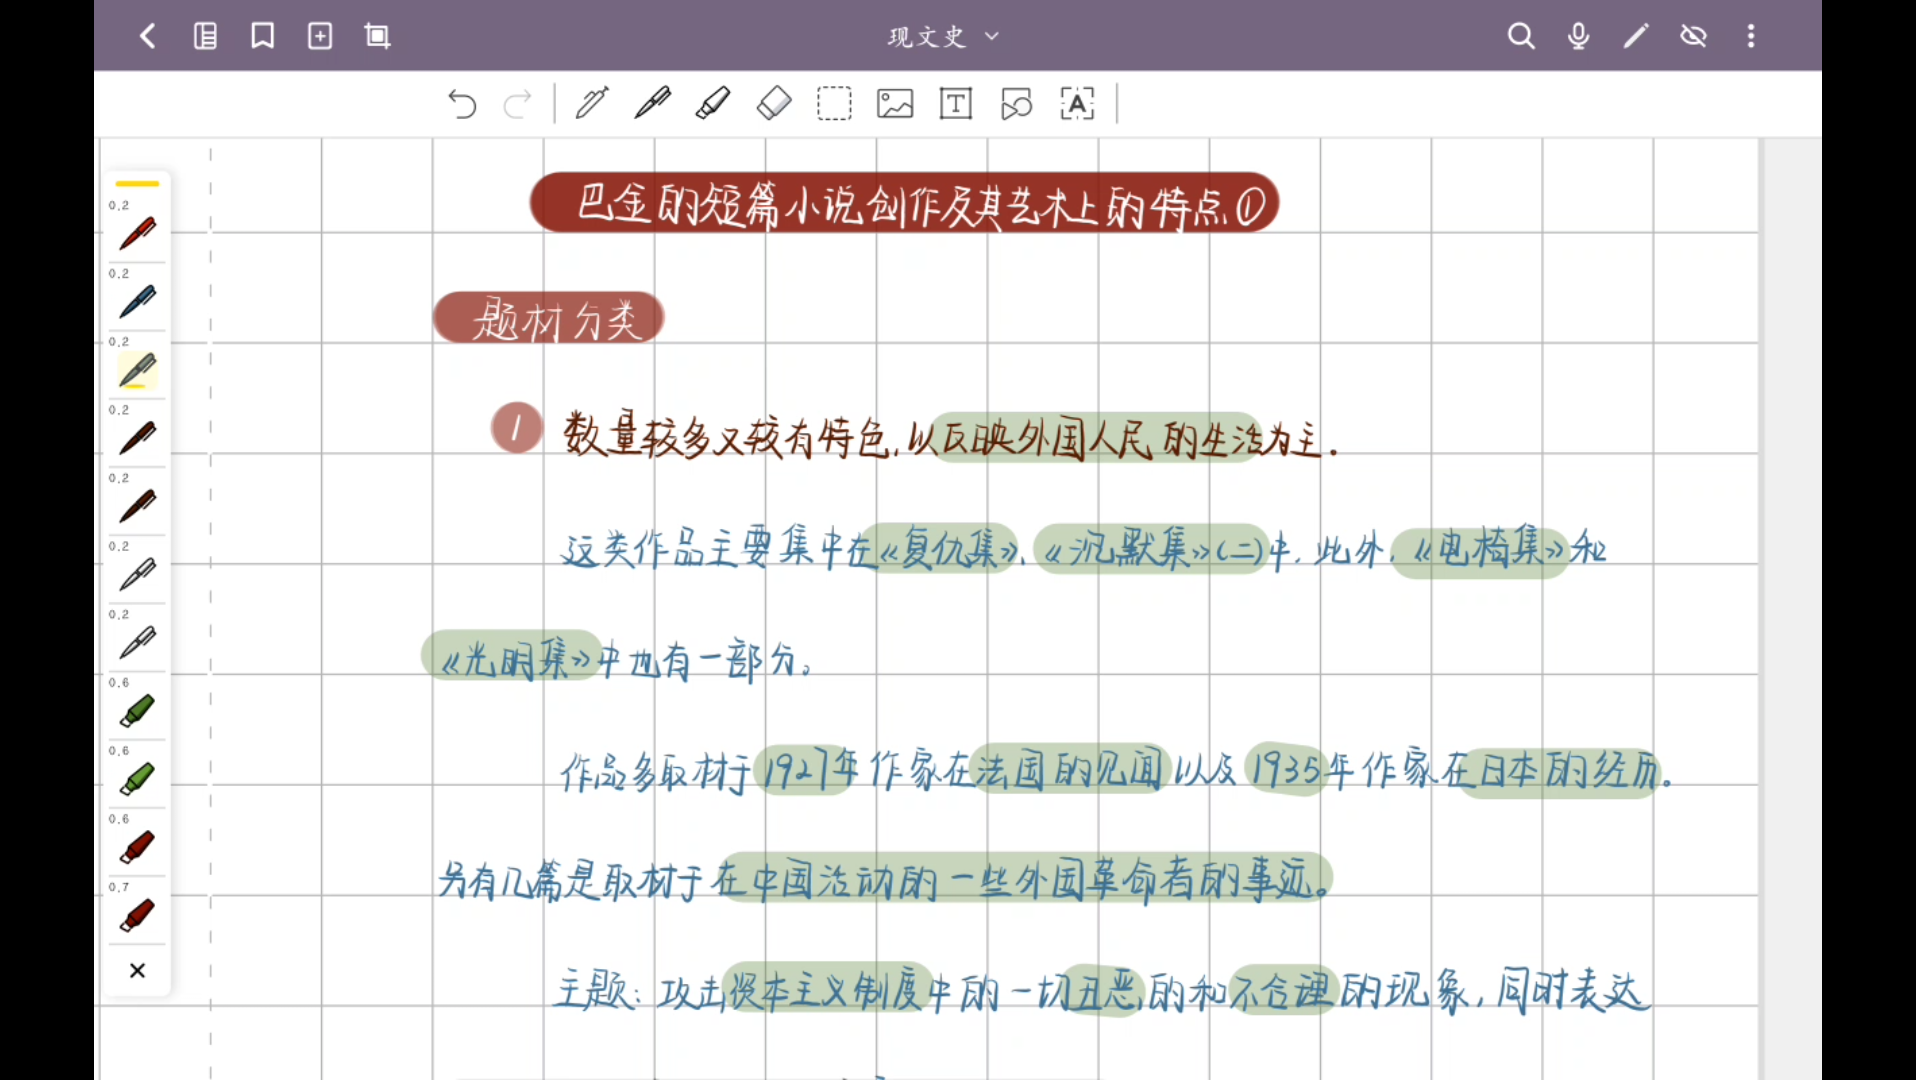The width and height of the screenshot is (1916, 1080).
Task: Select the eraser tool
Action: (x=774, y=104)
